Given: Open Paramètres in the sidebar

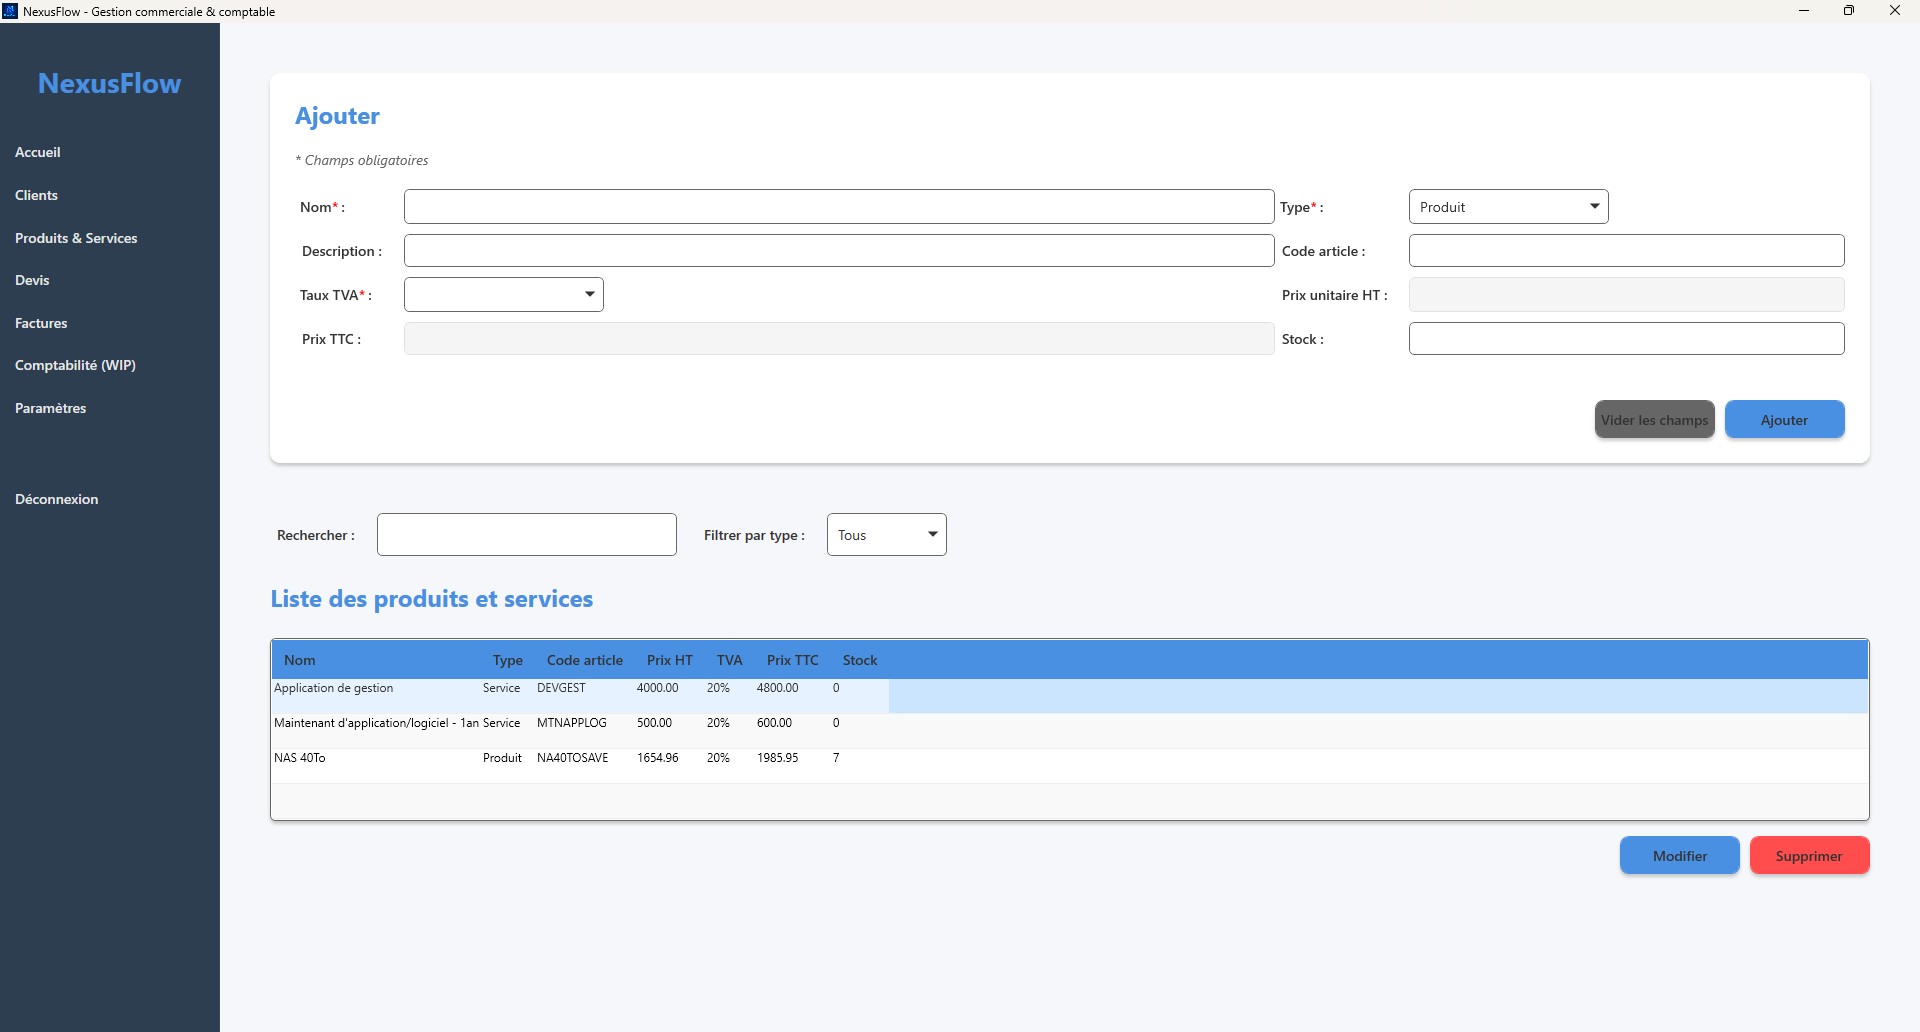Looking at the screenshot, I should point(50,408).
